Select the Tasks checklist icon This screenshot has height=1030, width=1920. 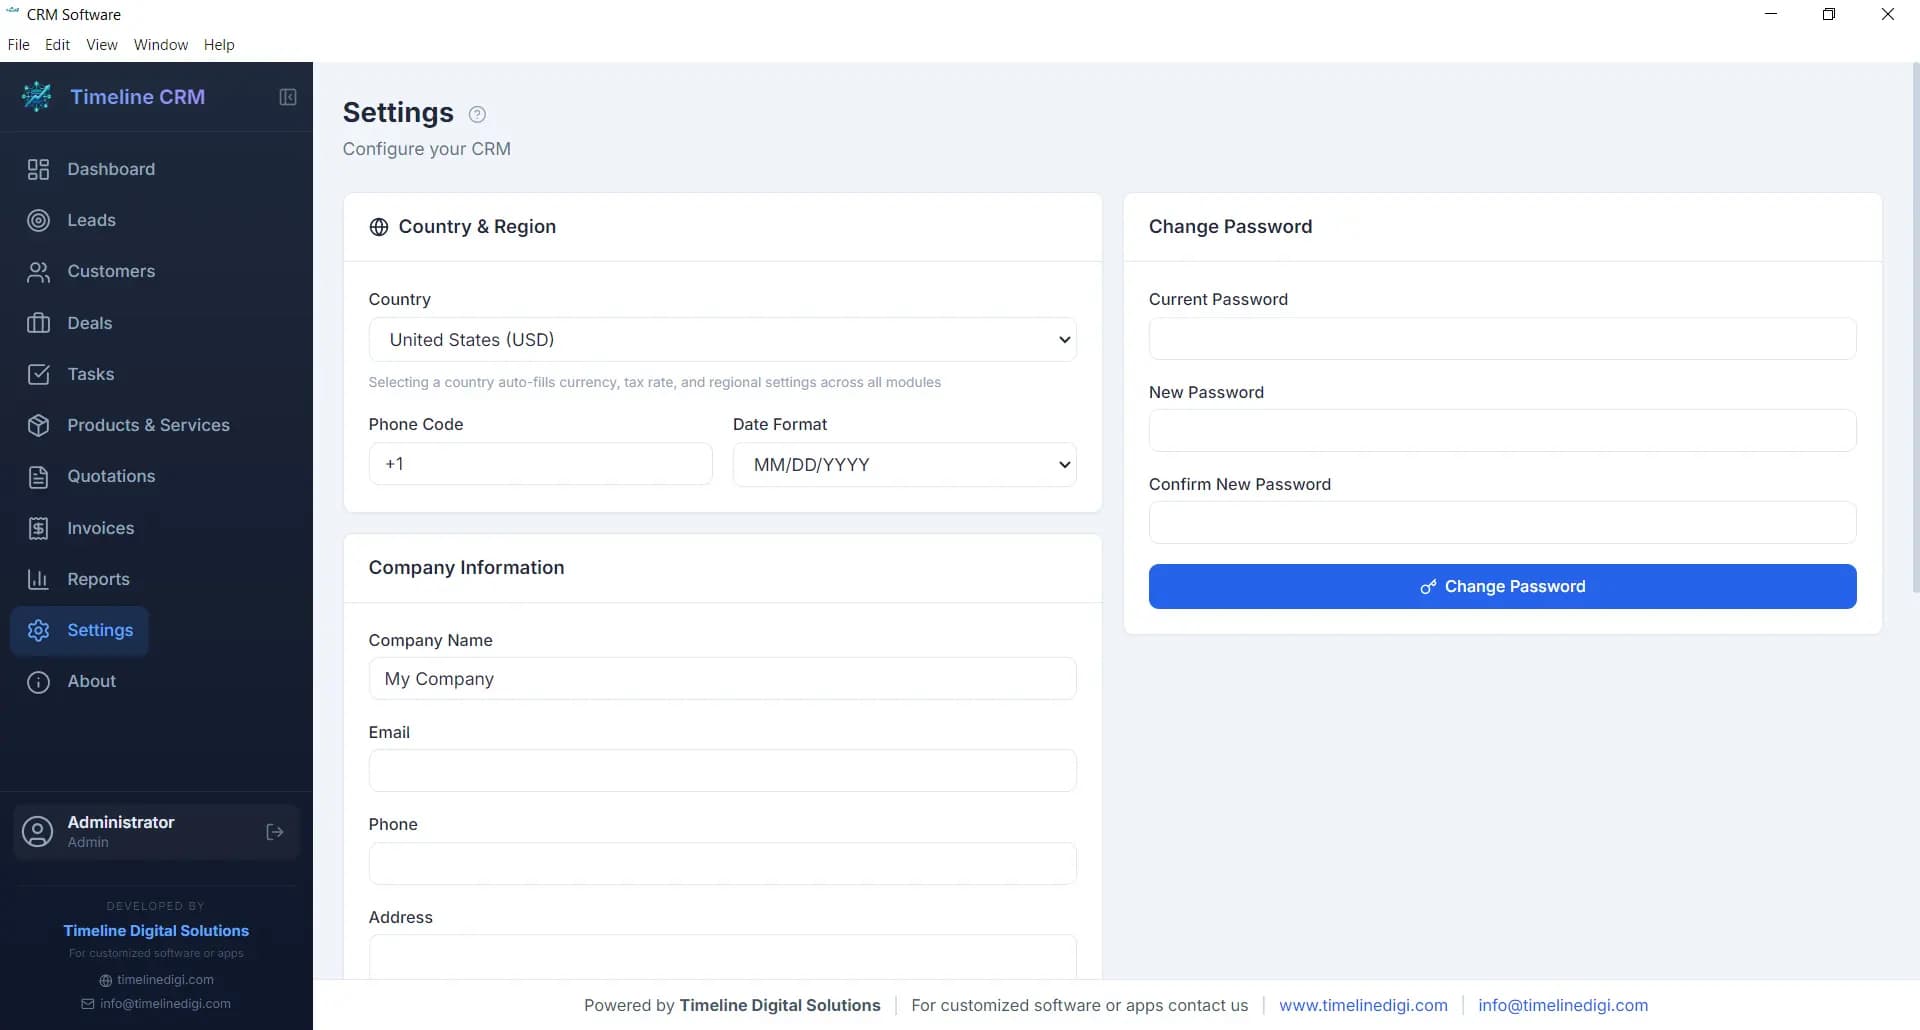click(38, 374)
